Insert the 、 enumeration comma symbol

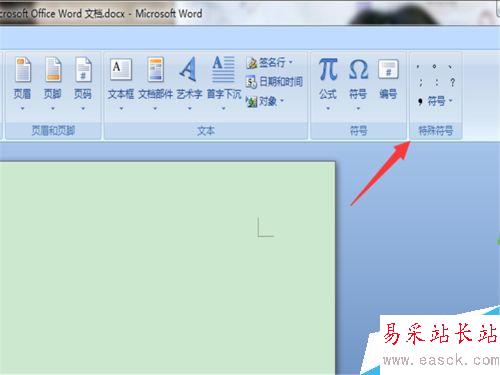[451, 66]
